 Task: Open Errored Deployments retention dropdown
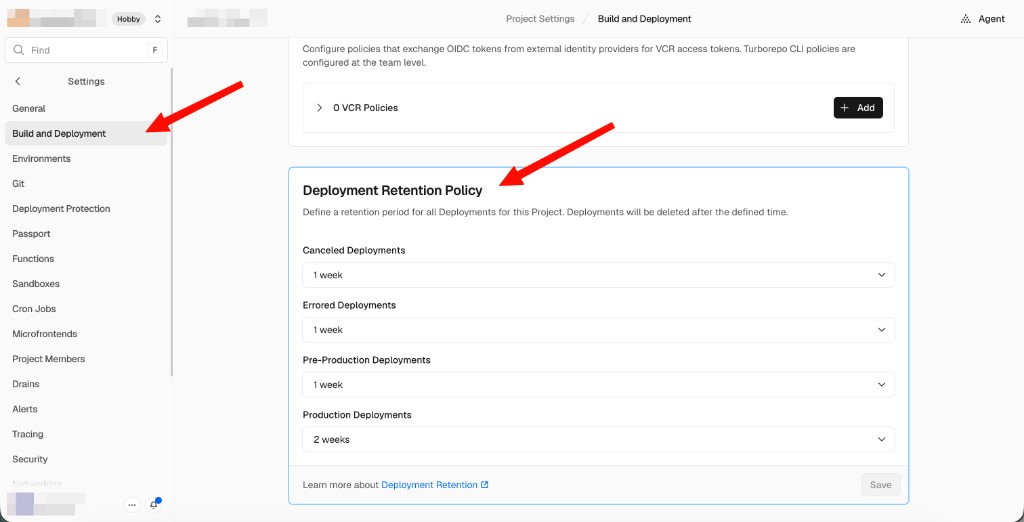598,330
